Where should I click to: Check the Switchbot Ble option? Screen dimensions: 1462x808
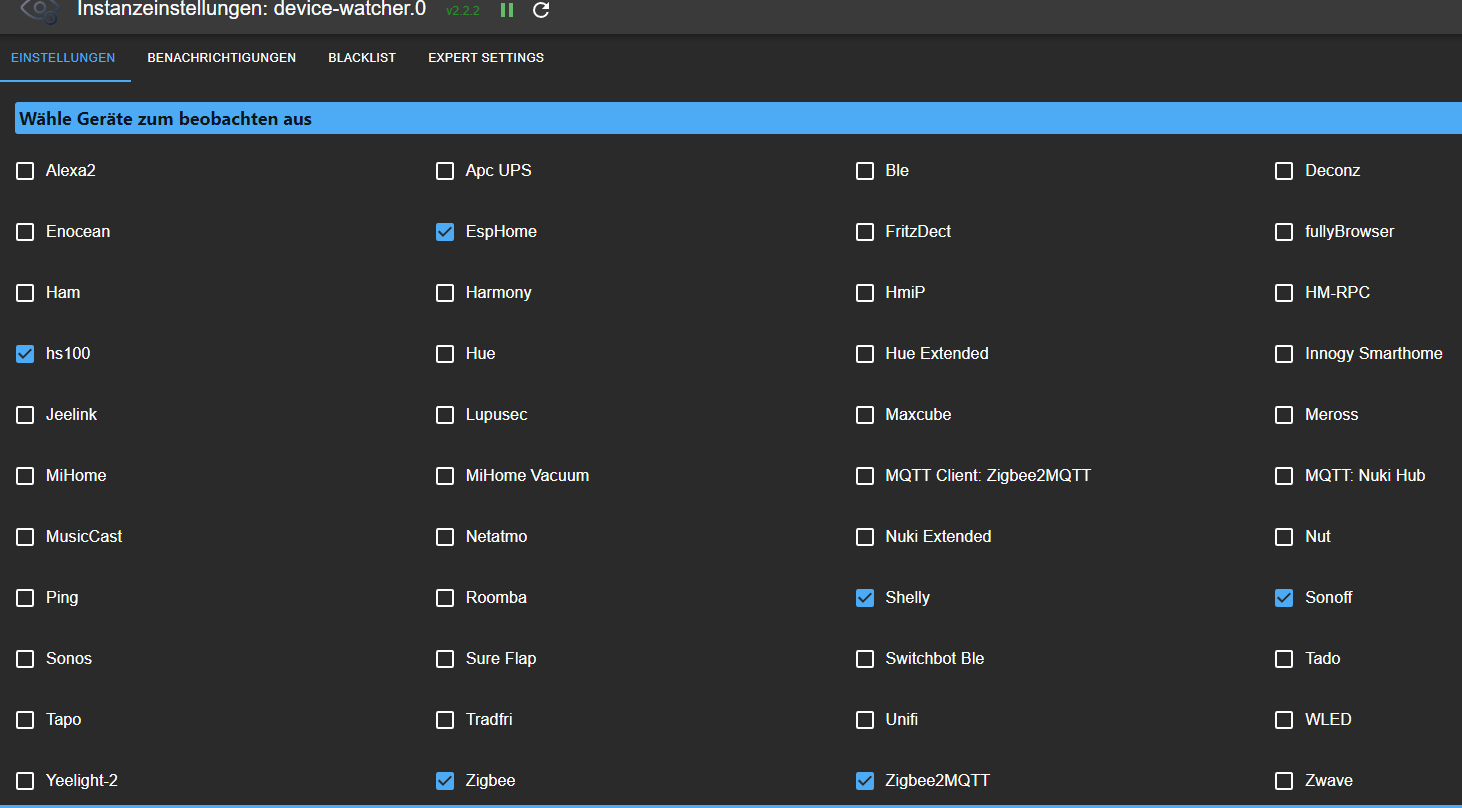pyautogui.click(x=865, y=659)
